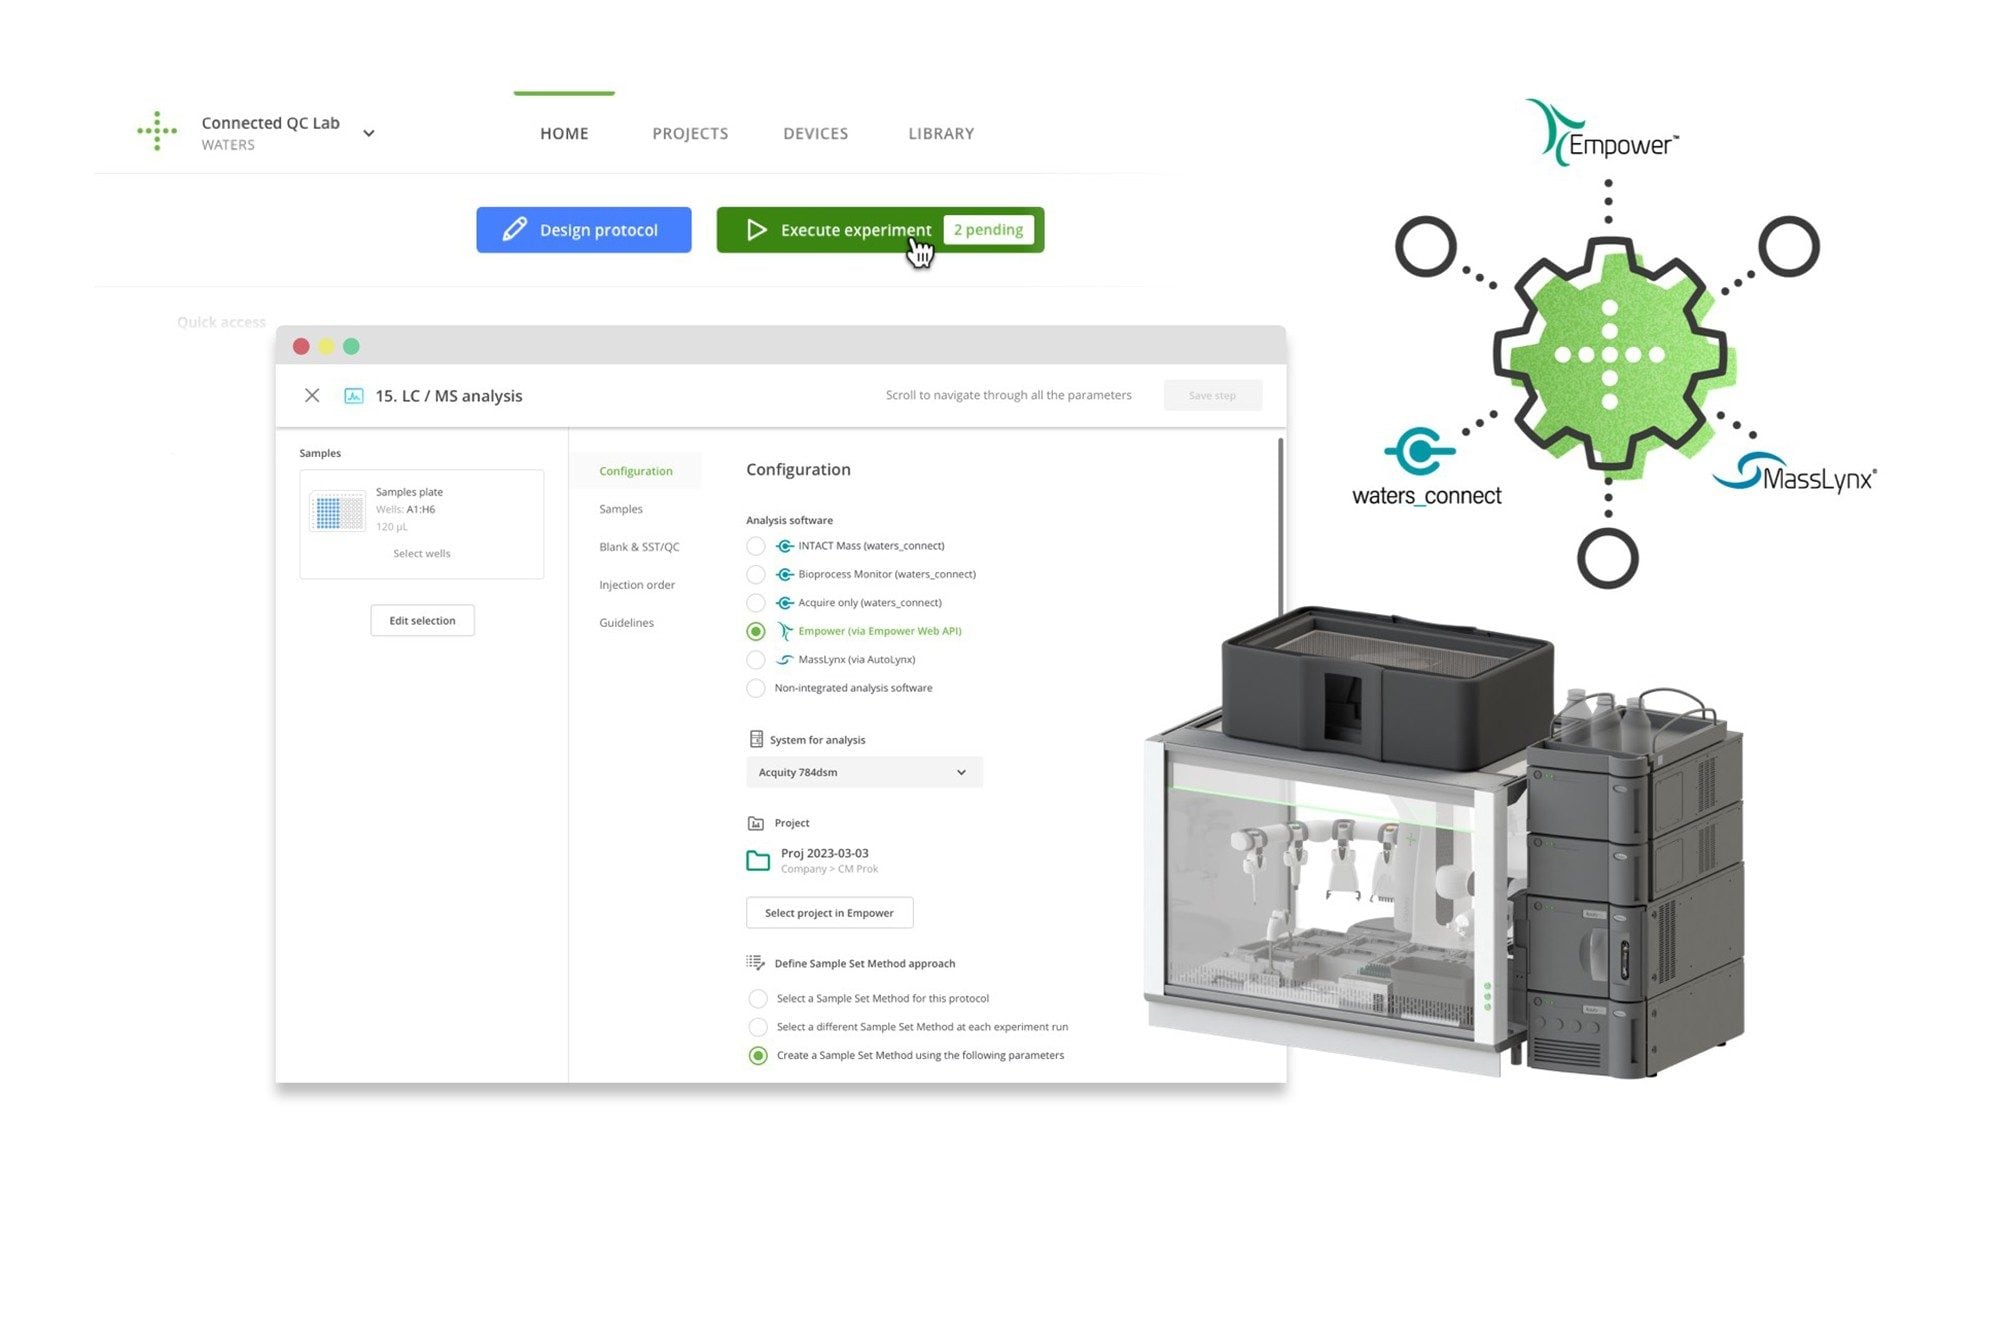The height and width of the screenshot is (1333, 2000).
Task: Click the Edit selection button
Action: pyautogui.click(x=422, y=620)
